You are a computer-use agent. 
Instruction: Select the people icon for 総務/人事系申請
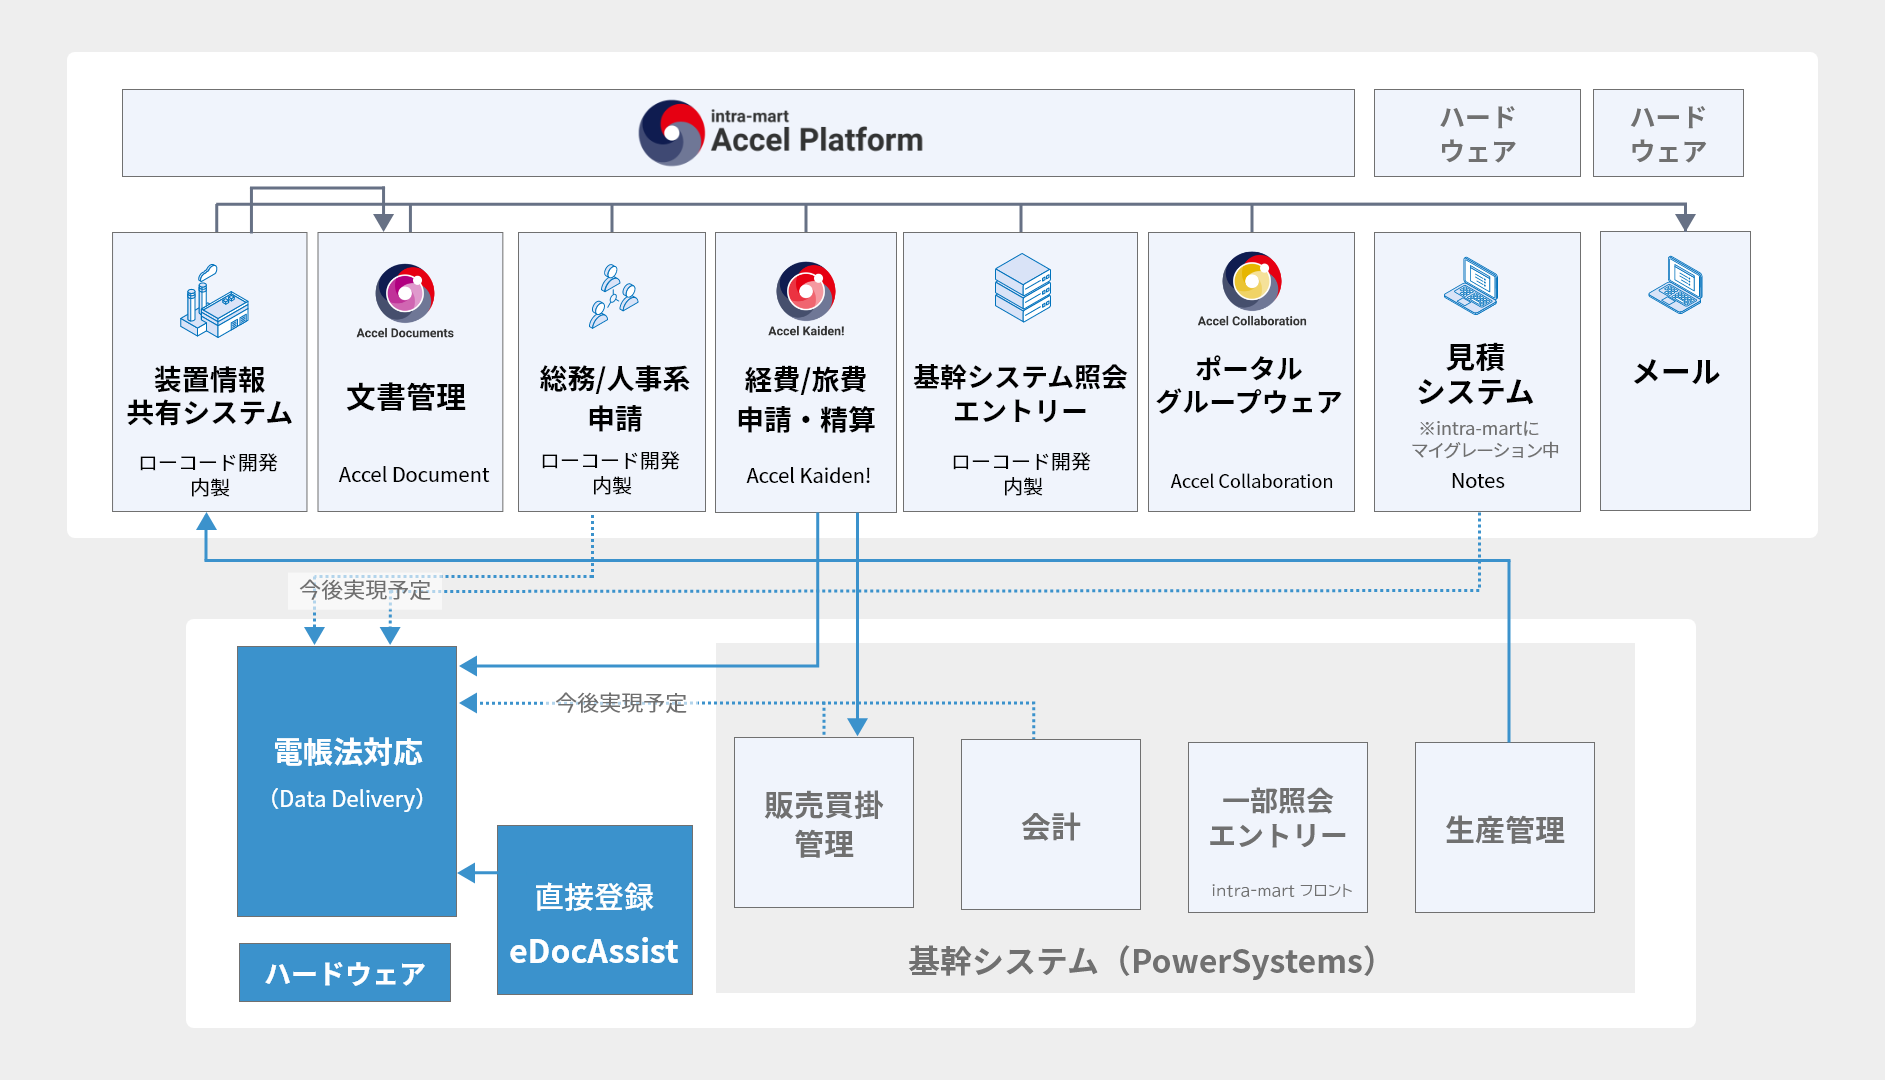pos(610,295)
